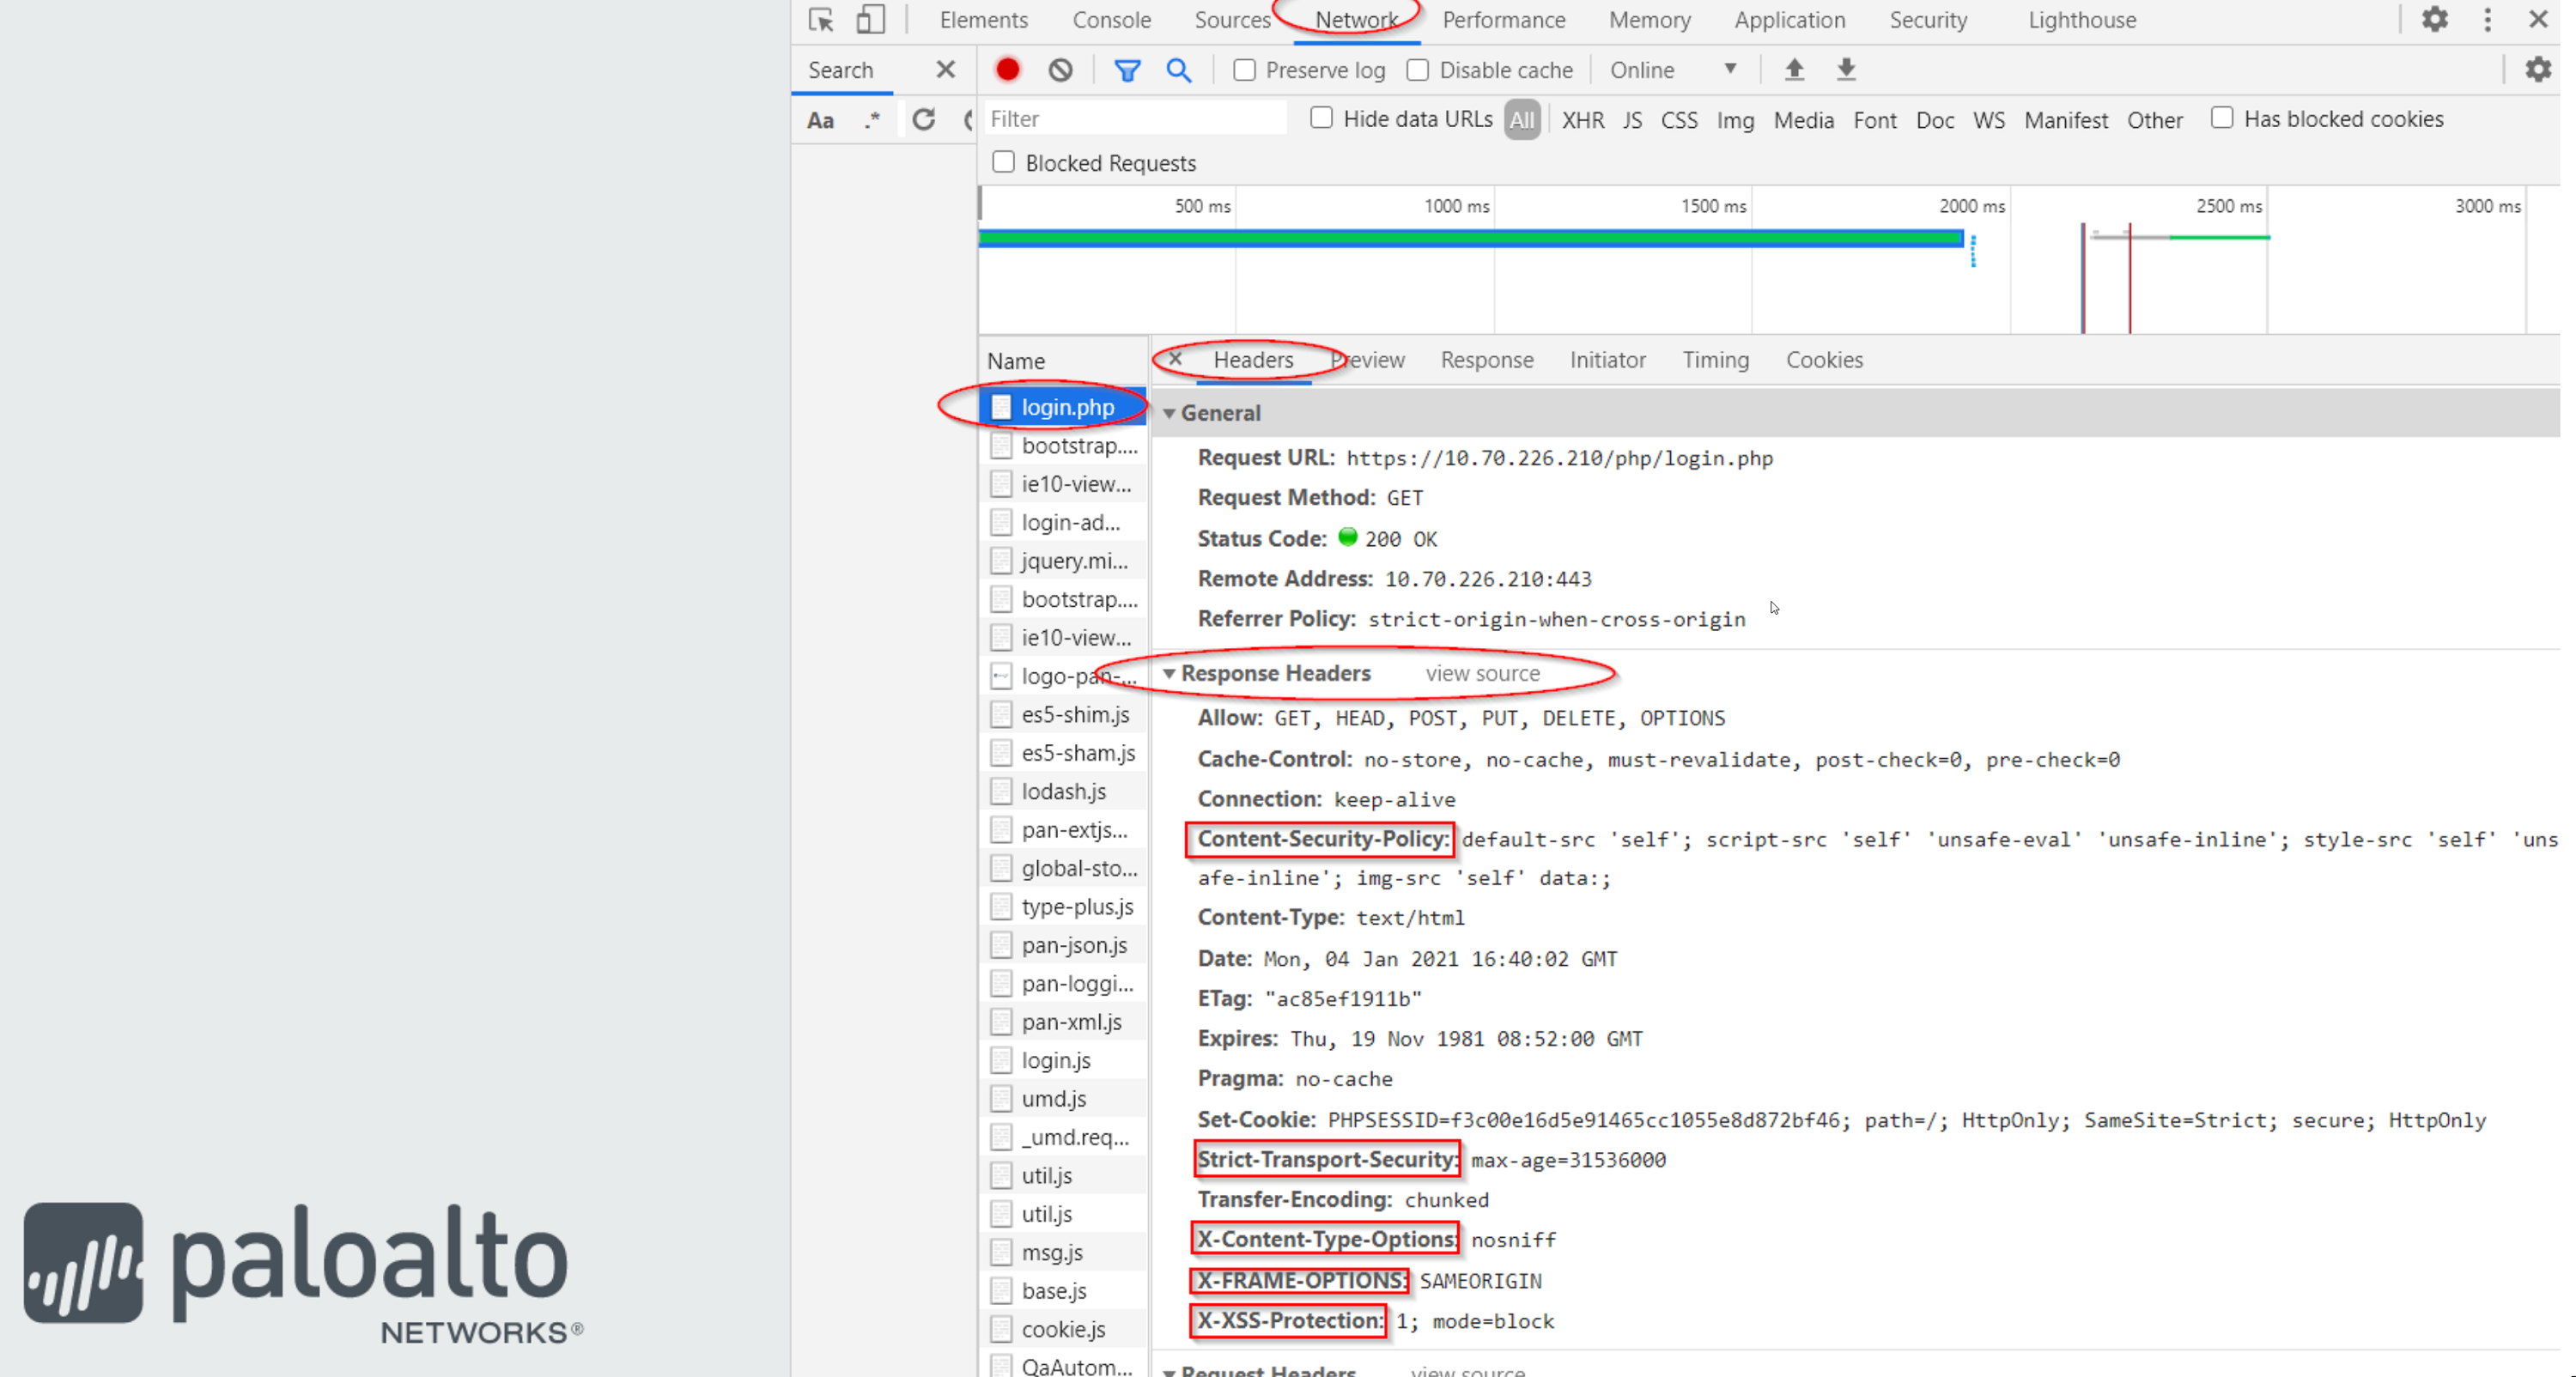Click the refresh search icon

923,120
